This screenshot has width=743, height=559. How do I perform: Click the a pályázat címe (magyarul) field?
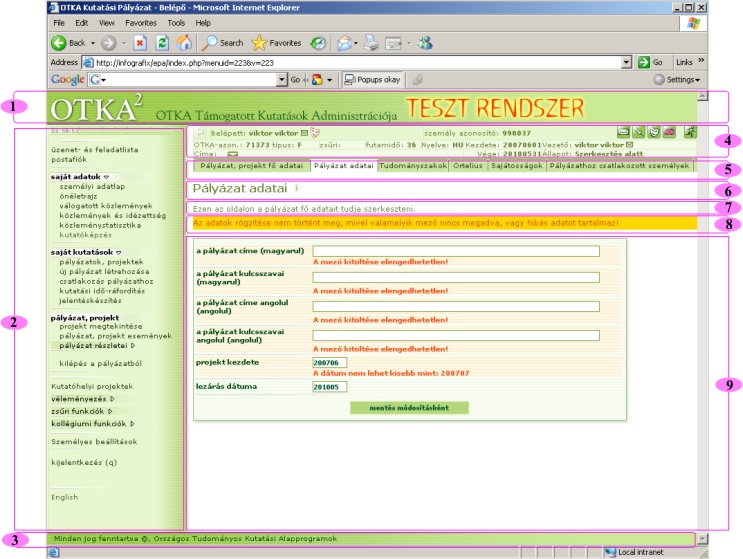456,251
